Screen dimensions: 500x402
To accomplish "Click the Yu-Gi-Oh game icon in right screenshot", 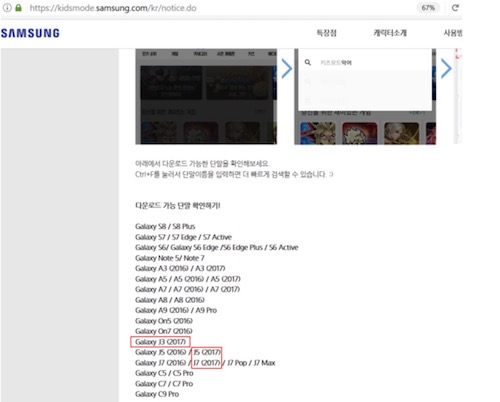I will (x=318, y=133).
